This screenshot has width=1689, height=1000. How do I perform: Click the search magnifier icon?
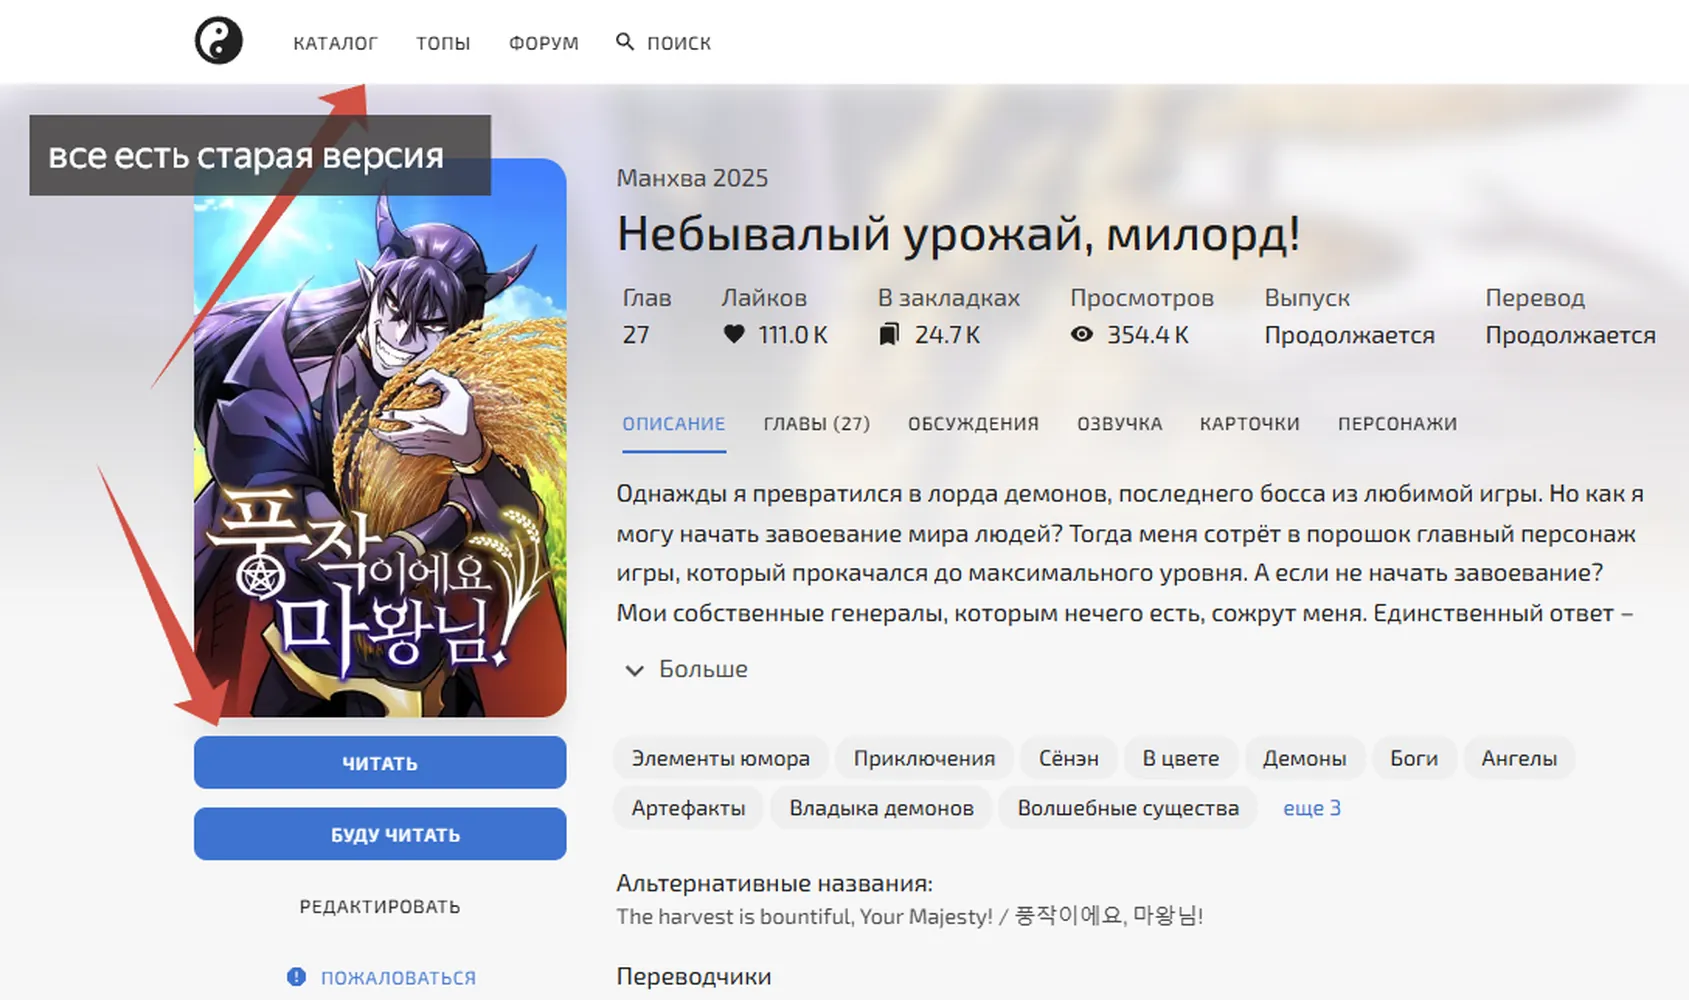[625, 42]
